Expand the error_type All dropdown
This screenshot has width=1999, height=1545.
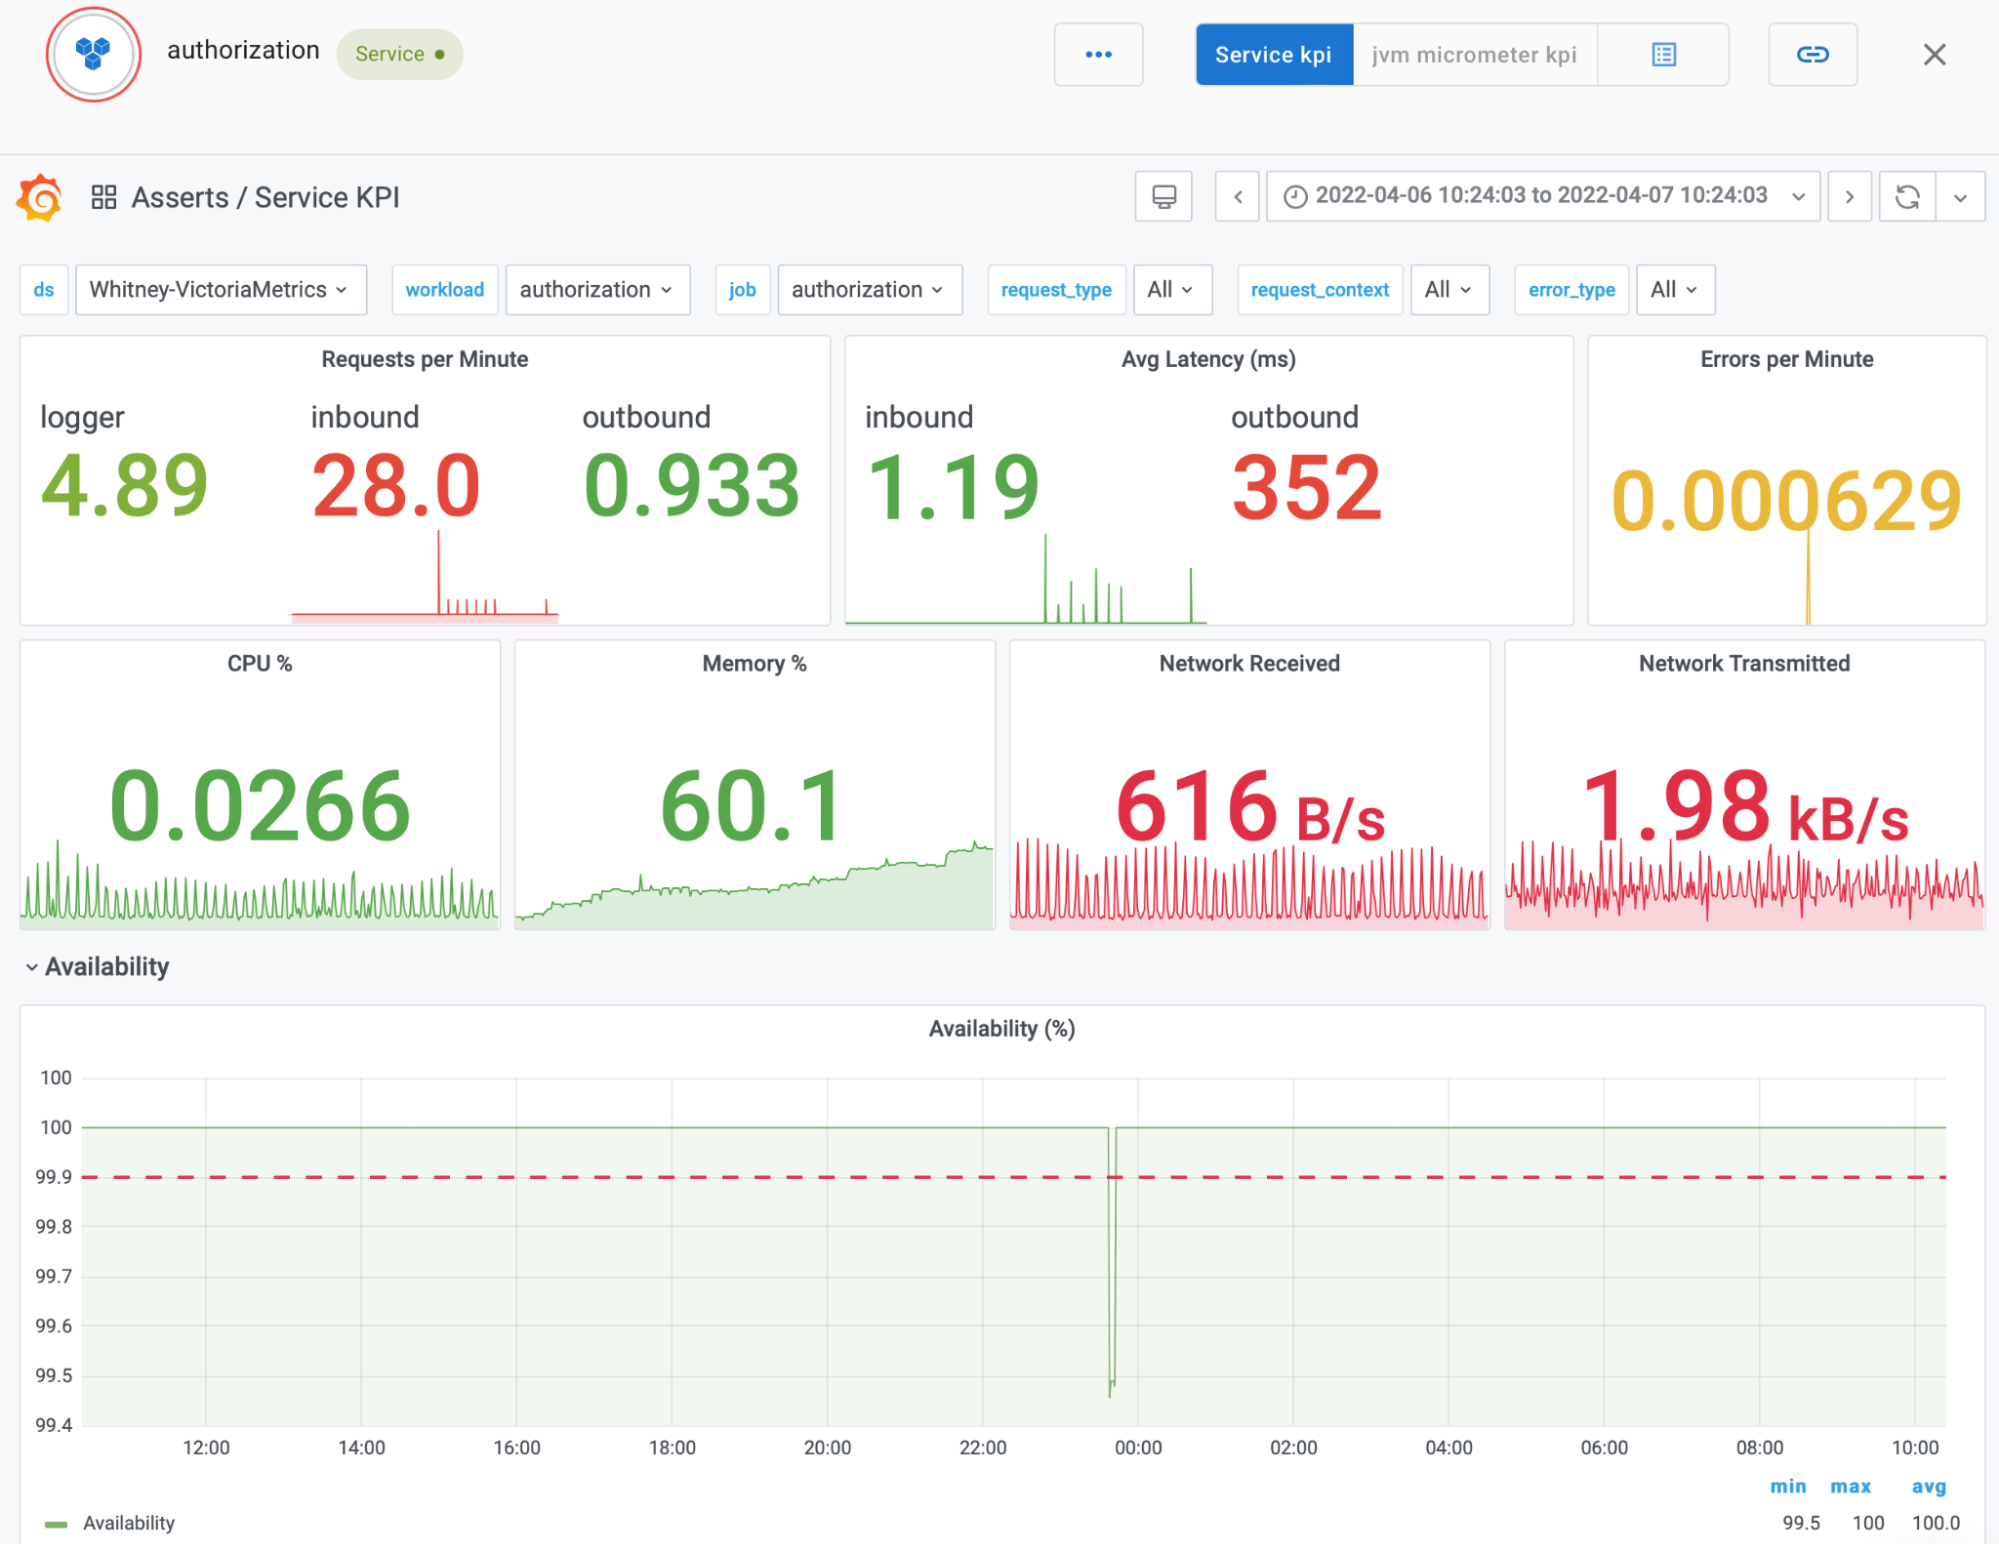1674,290
